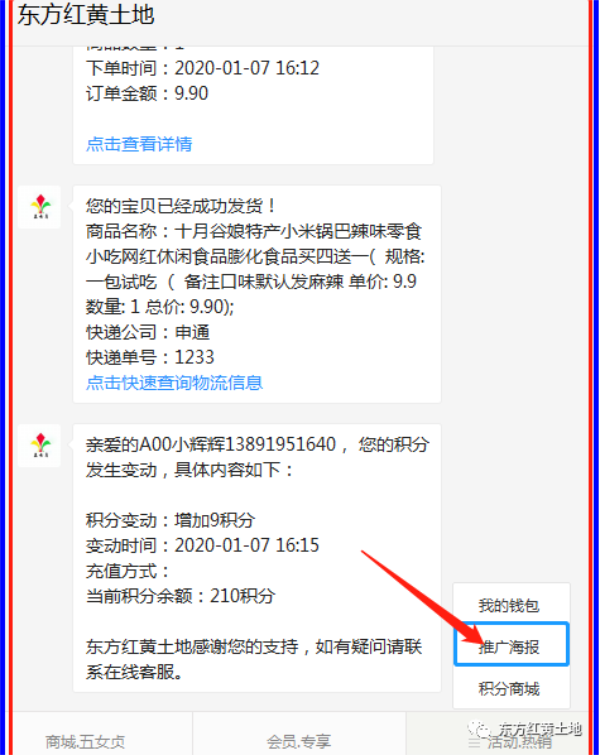Select the order message with 订单金额 9.90
The image size is (600, 755).
[253, 105]
